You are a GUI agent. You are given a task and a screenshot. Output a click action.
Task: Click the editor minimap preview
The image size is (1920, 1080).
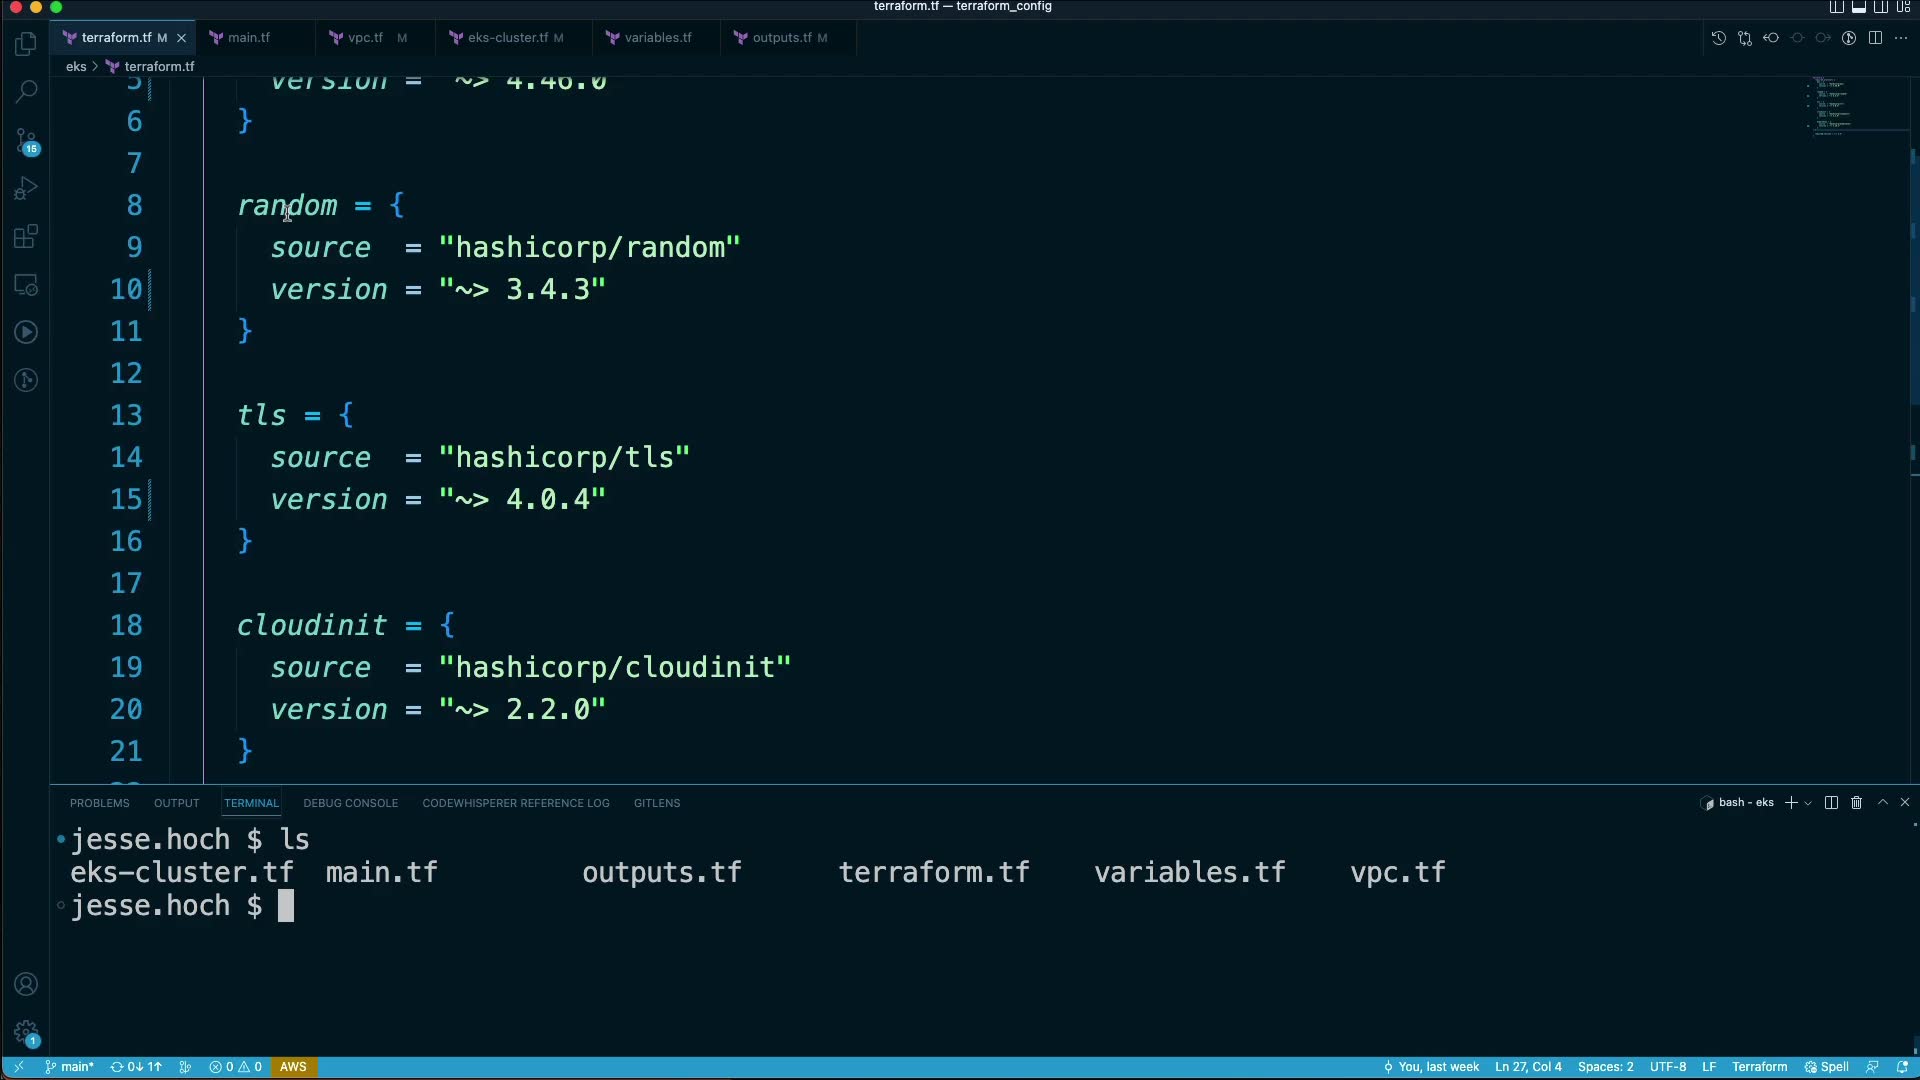point(1835,105)
